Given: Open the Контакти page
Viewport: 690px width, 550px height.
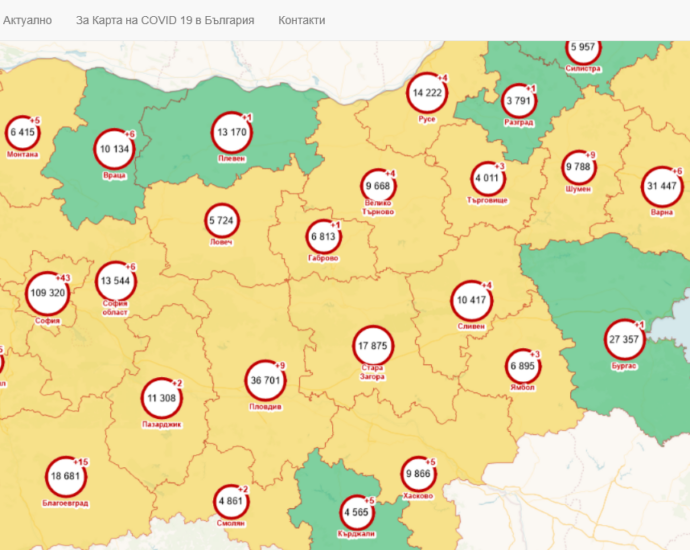Looking at the screenshot, I should click(302, 20).
